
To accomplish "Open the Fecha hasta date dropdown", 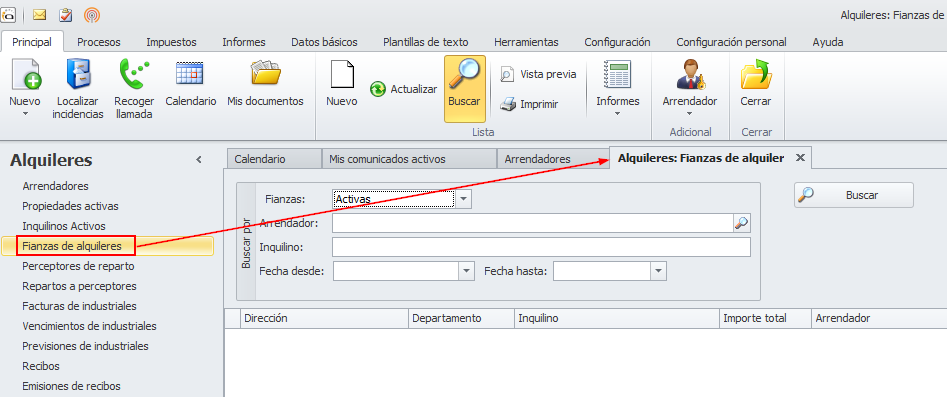I will point(658,271).
